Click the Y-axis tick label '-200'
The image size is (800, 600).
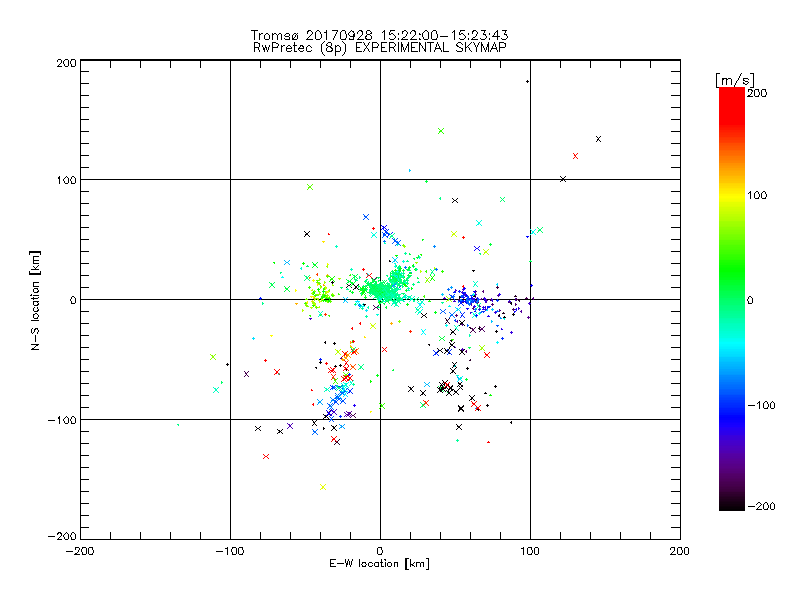[62, 536]
